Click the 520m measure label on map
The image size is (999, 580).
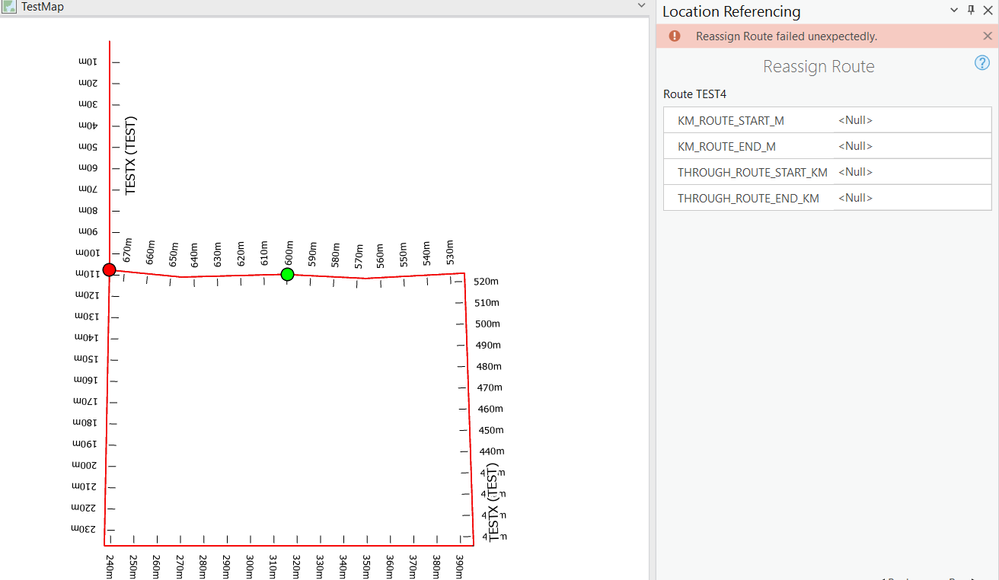pyautogui.click(x=486, y=281)
